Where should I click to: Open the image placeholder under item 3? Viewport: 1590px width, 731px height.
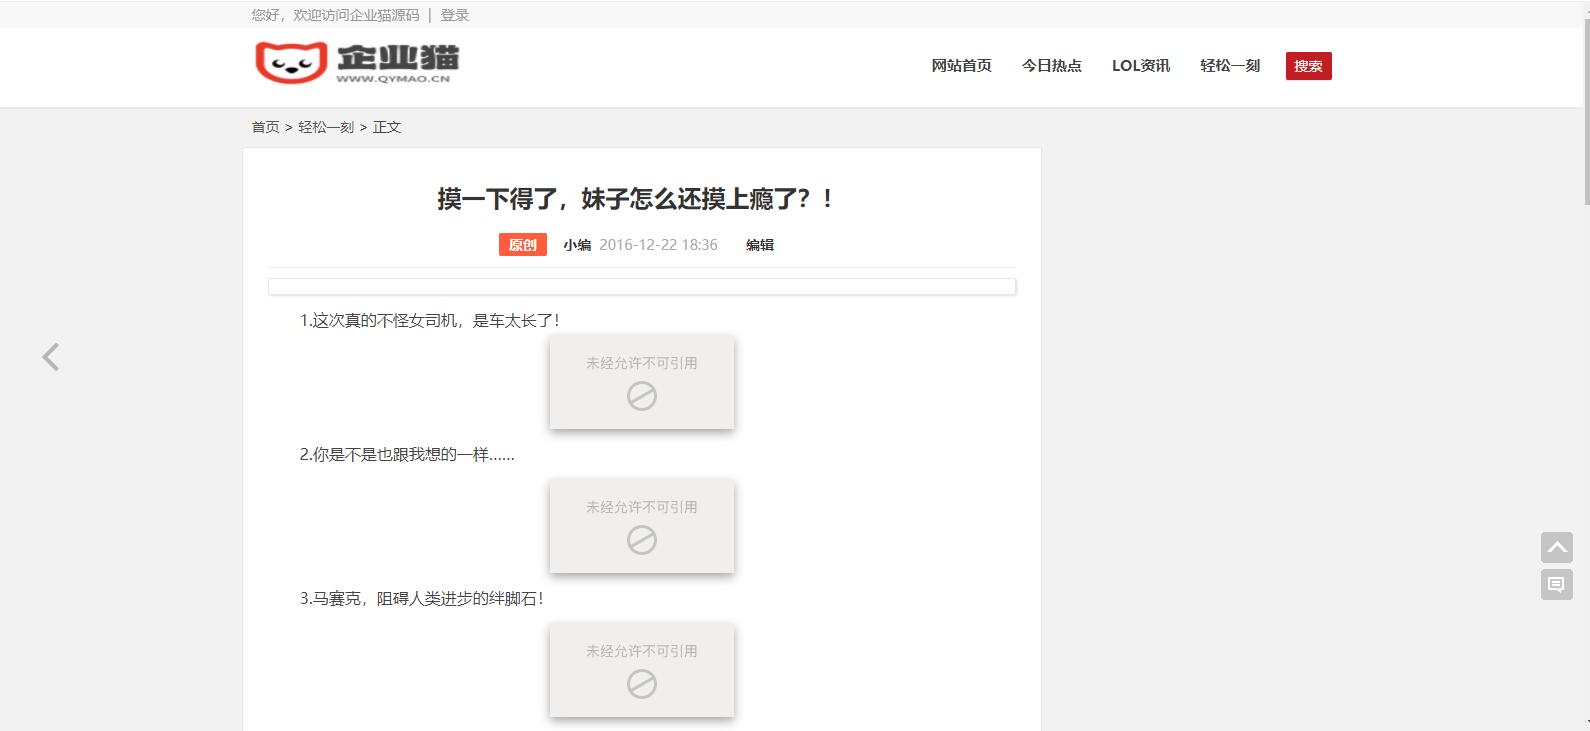[641, 670]
